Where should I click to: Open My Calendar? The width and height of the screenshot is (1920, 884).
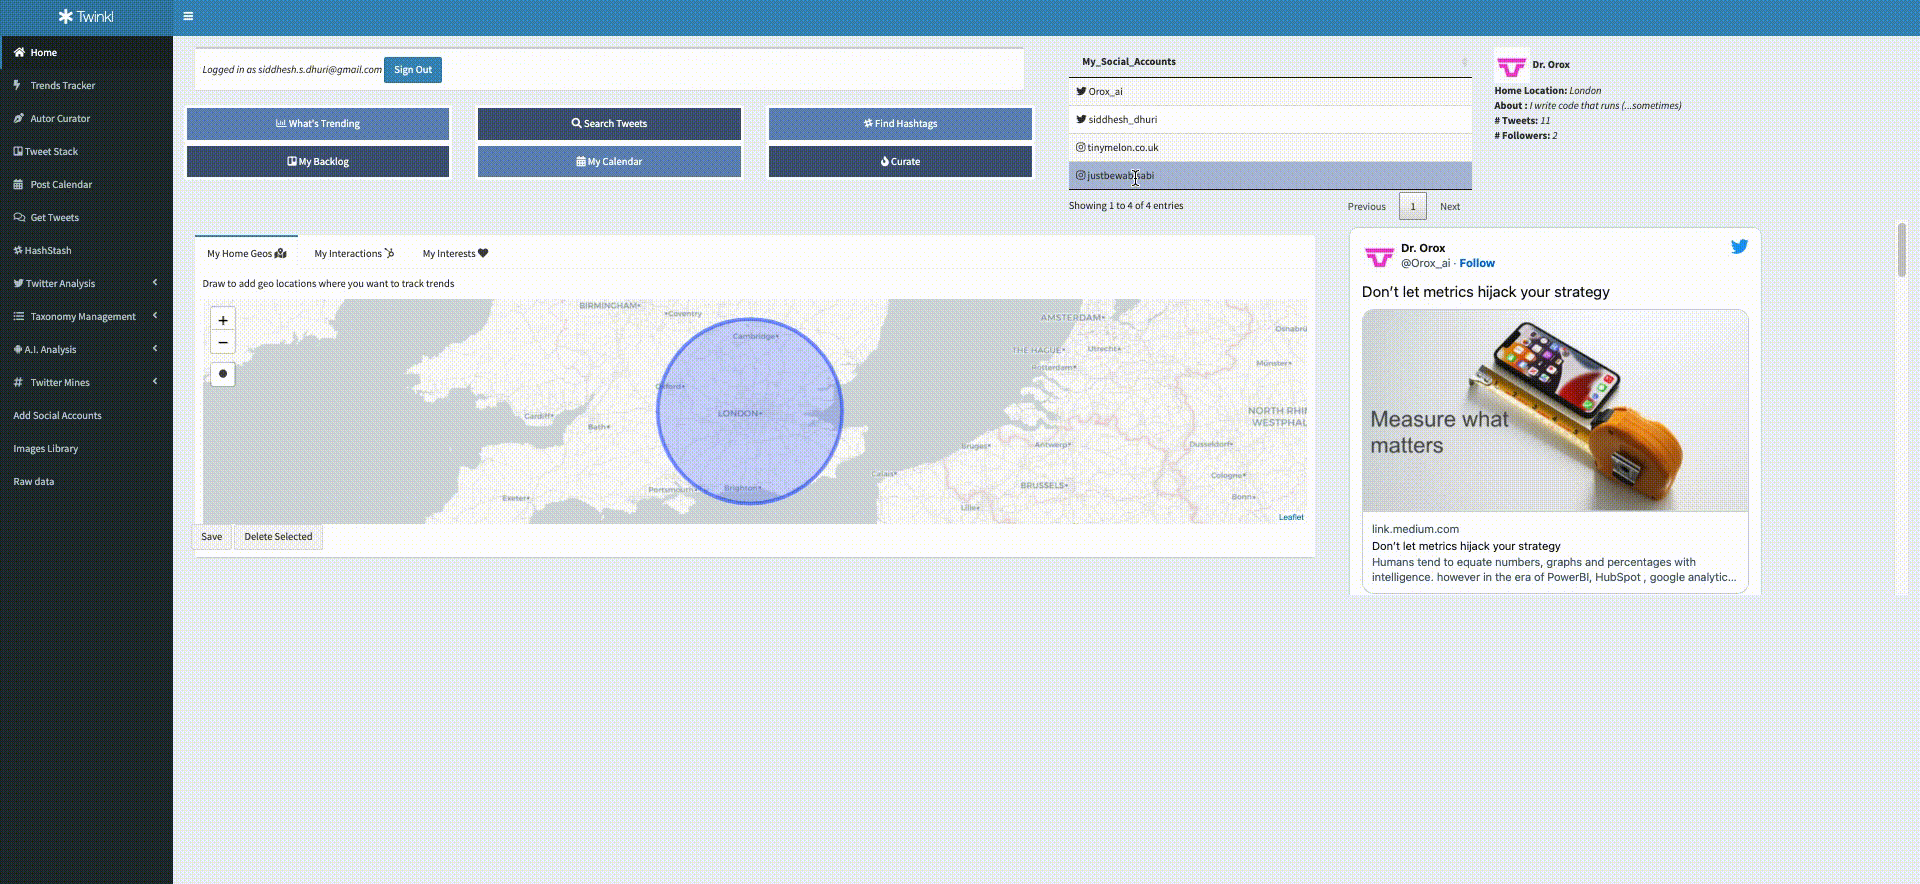click(x=609, y=161)
